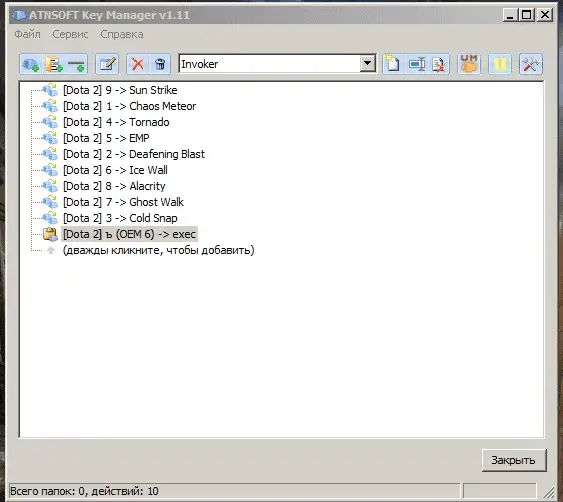Image resolution: width=563 pixels, height=502 pixels.
Task: Minimize the Key Manager window
Action: click(510, 15)
